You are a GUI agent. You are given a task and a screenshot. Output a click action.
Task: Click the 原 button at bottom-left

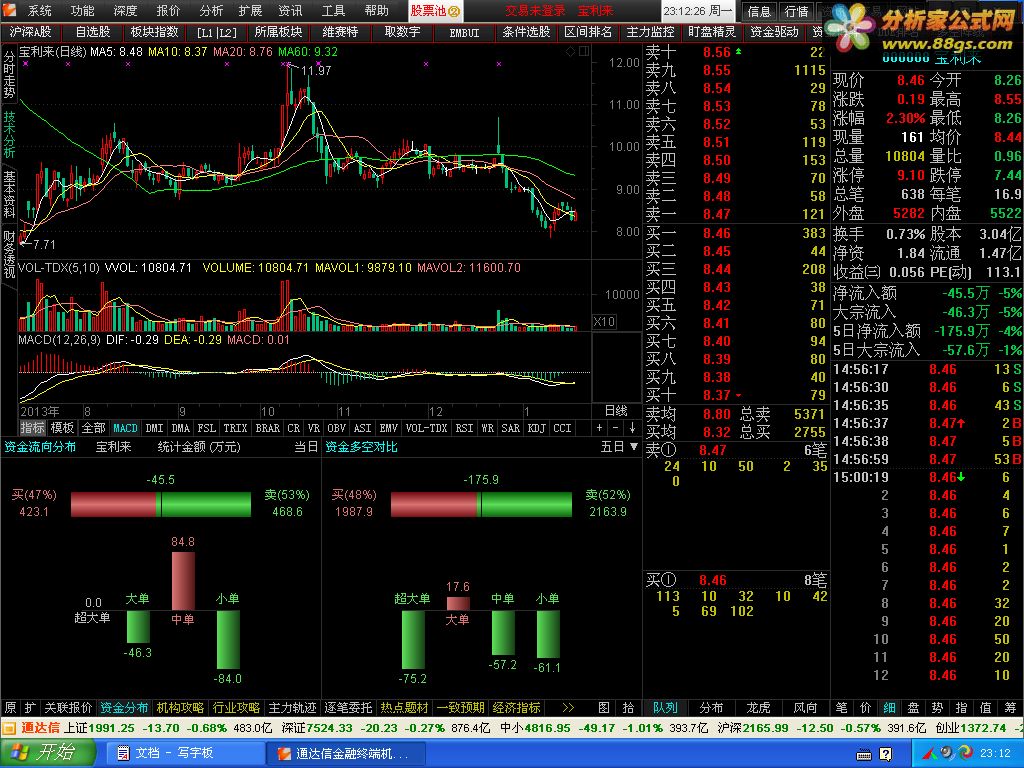point(10,707)
